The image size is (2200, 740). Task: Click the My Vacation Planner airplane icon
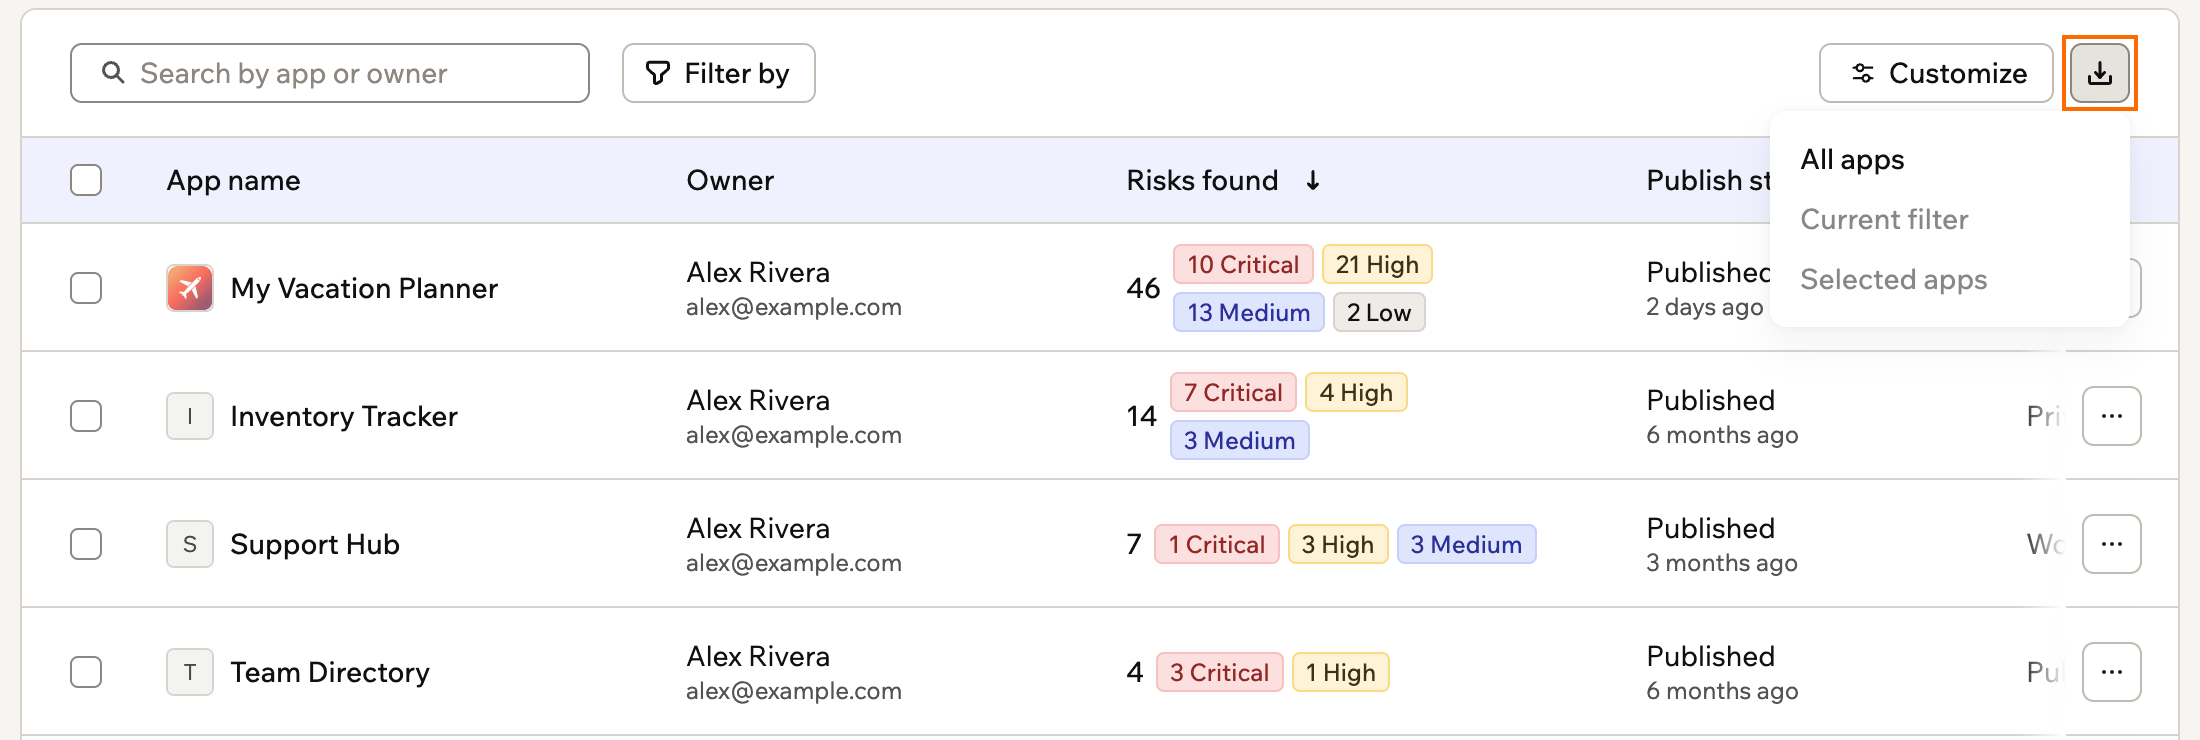pyautogui.click(x=190, y=288)
